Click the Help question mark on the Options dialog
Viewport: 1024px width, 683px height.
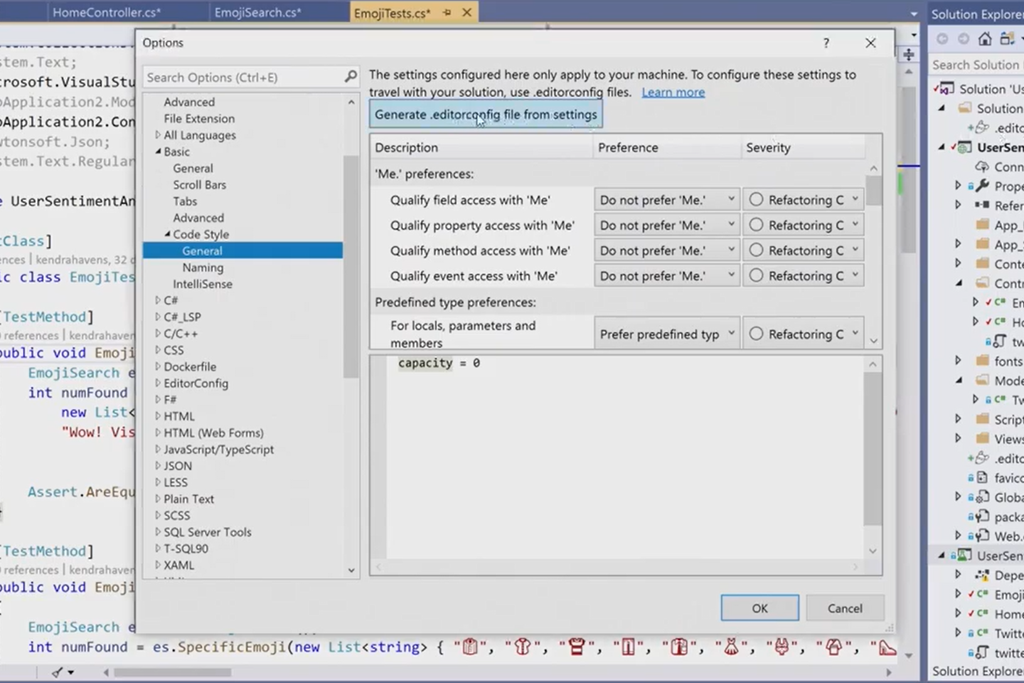pos(825,43)
